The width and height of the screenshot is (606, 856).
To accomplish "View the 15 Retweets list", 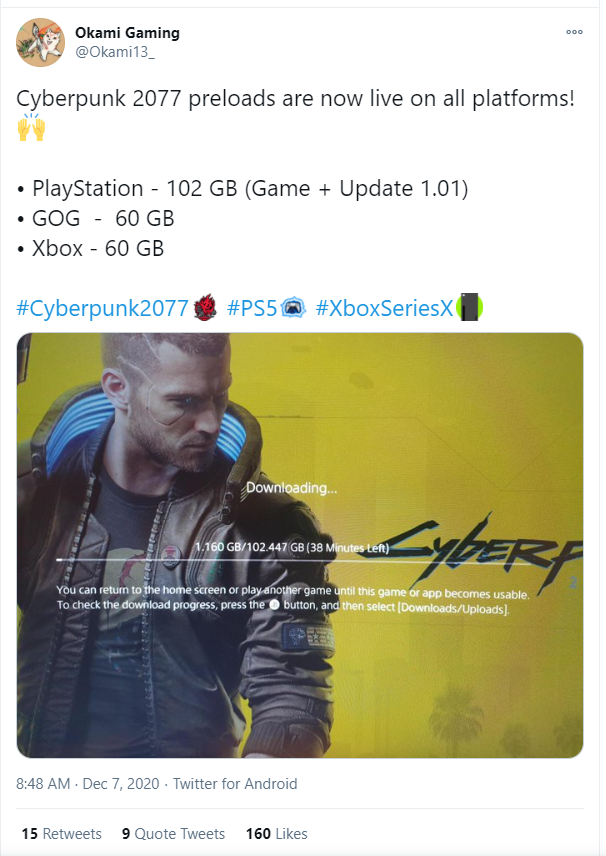I will 62,834.
